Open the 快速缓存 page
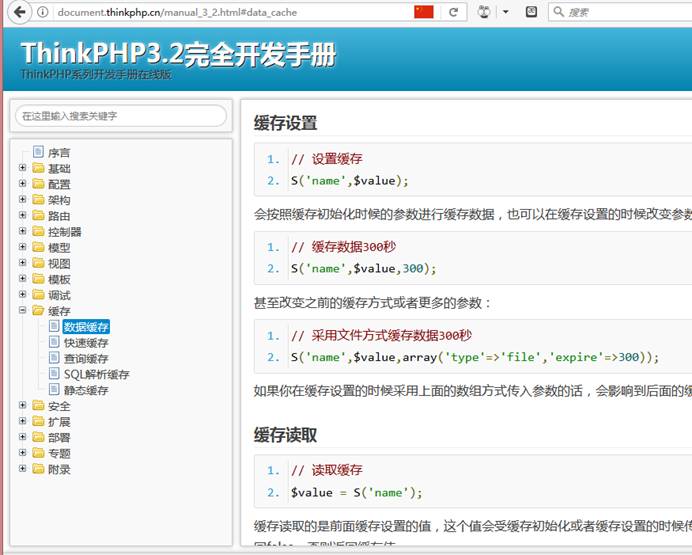Image resolution: width=692 pixels, height=555 pixels. pos(86,343)
